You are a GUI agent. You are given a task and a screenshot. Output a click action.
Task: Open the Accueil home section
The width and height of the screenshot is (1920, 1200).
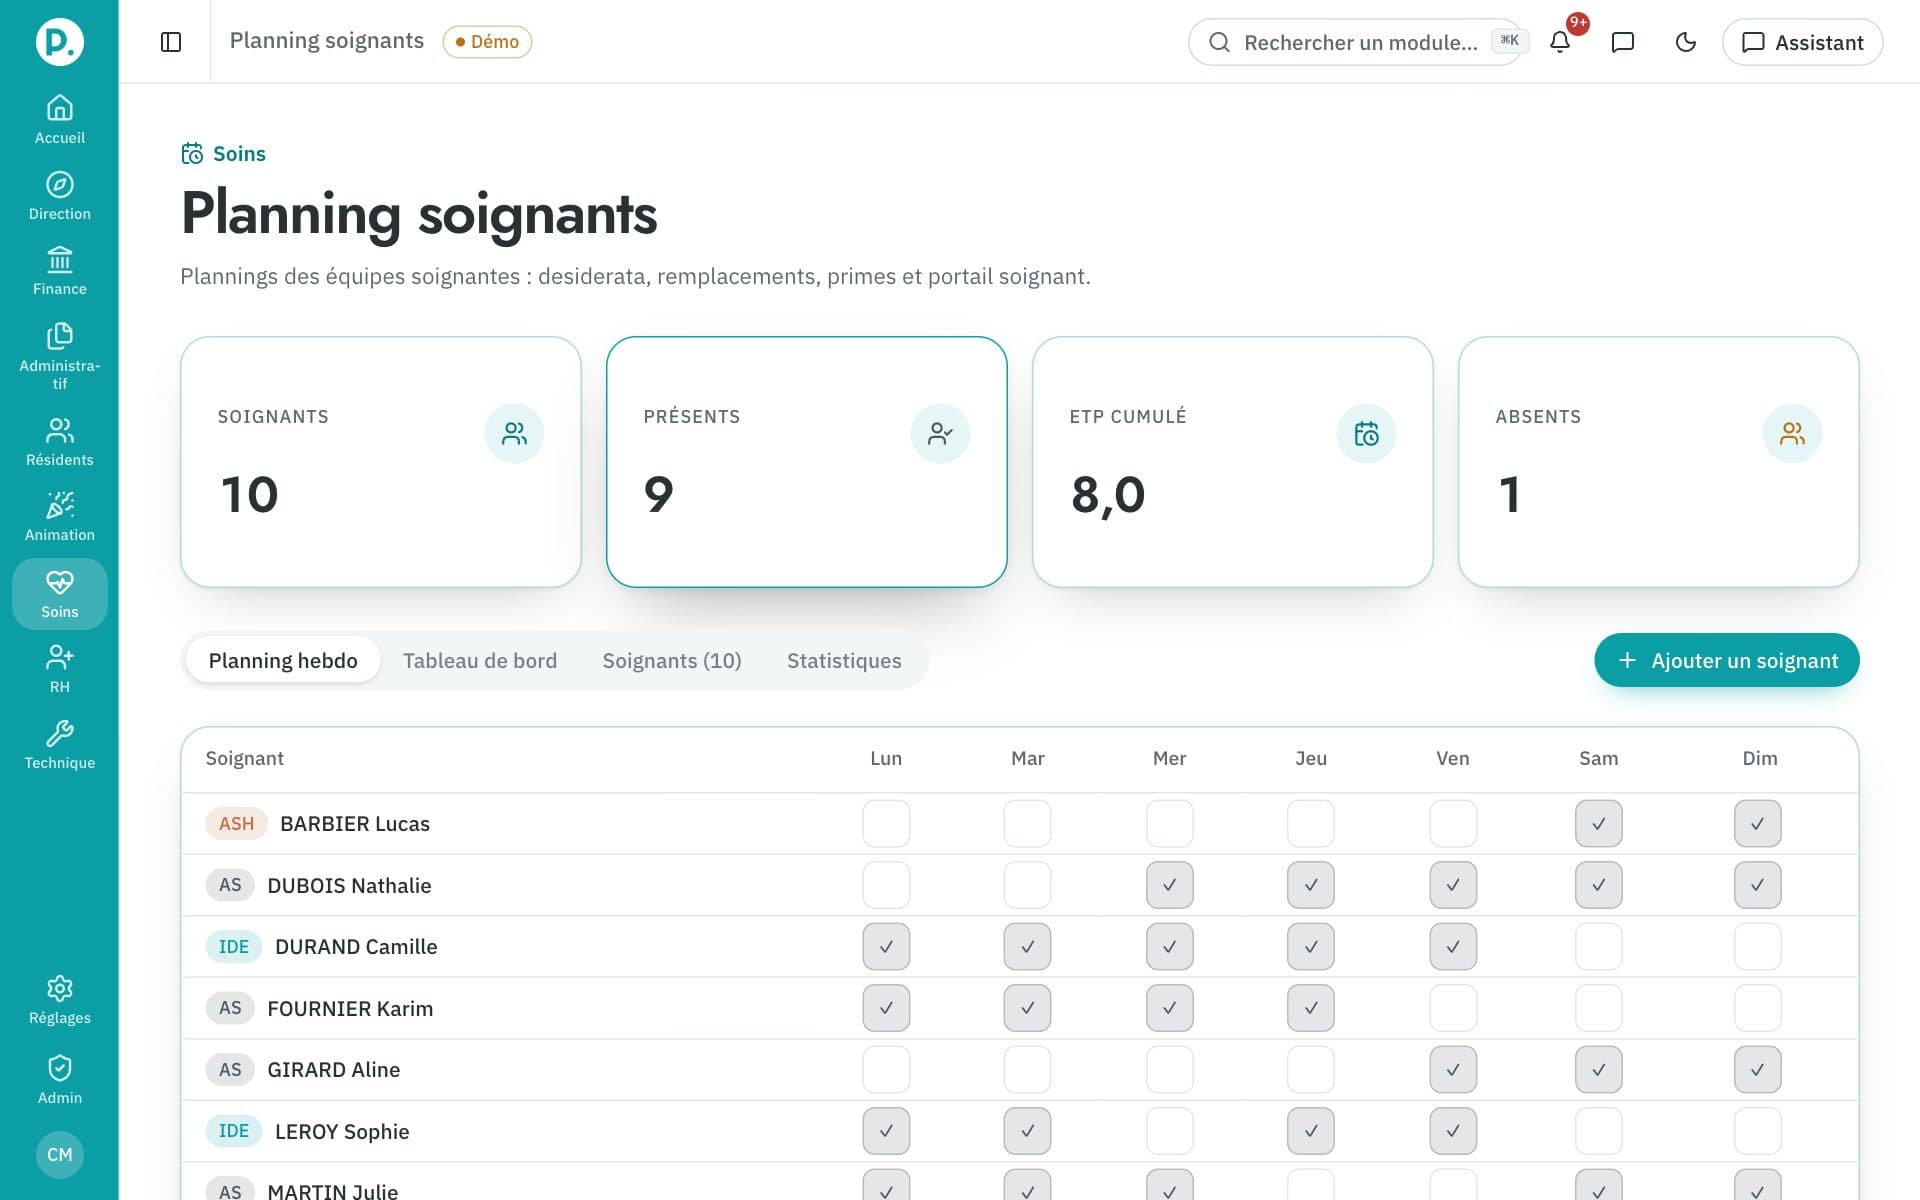pyautogui.click(x=59, y=119)
